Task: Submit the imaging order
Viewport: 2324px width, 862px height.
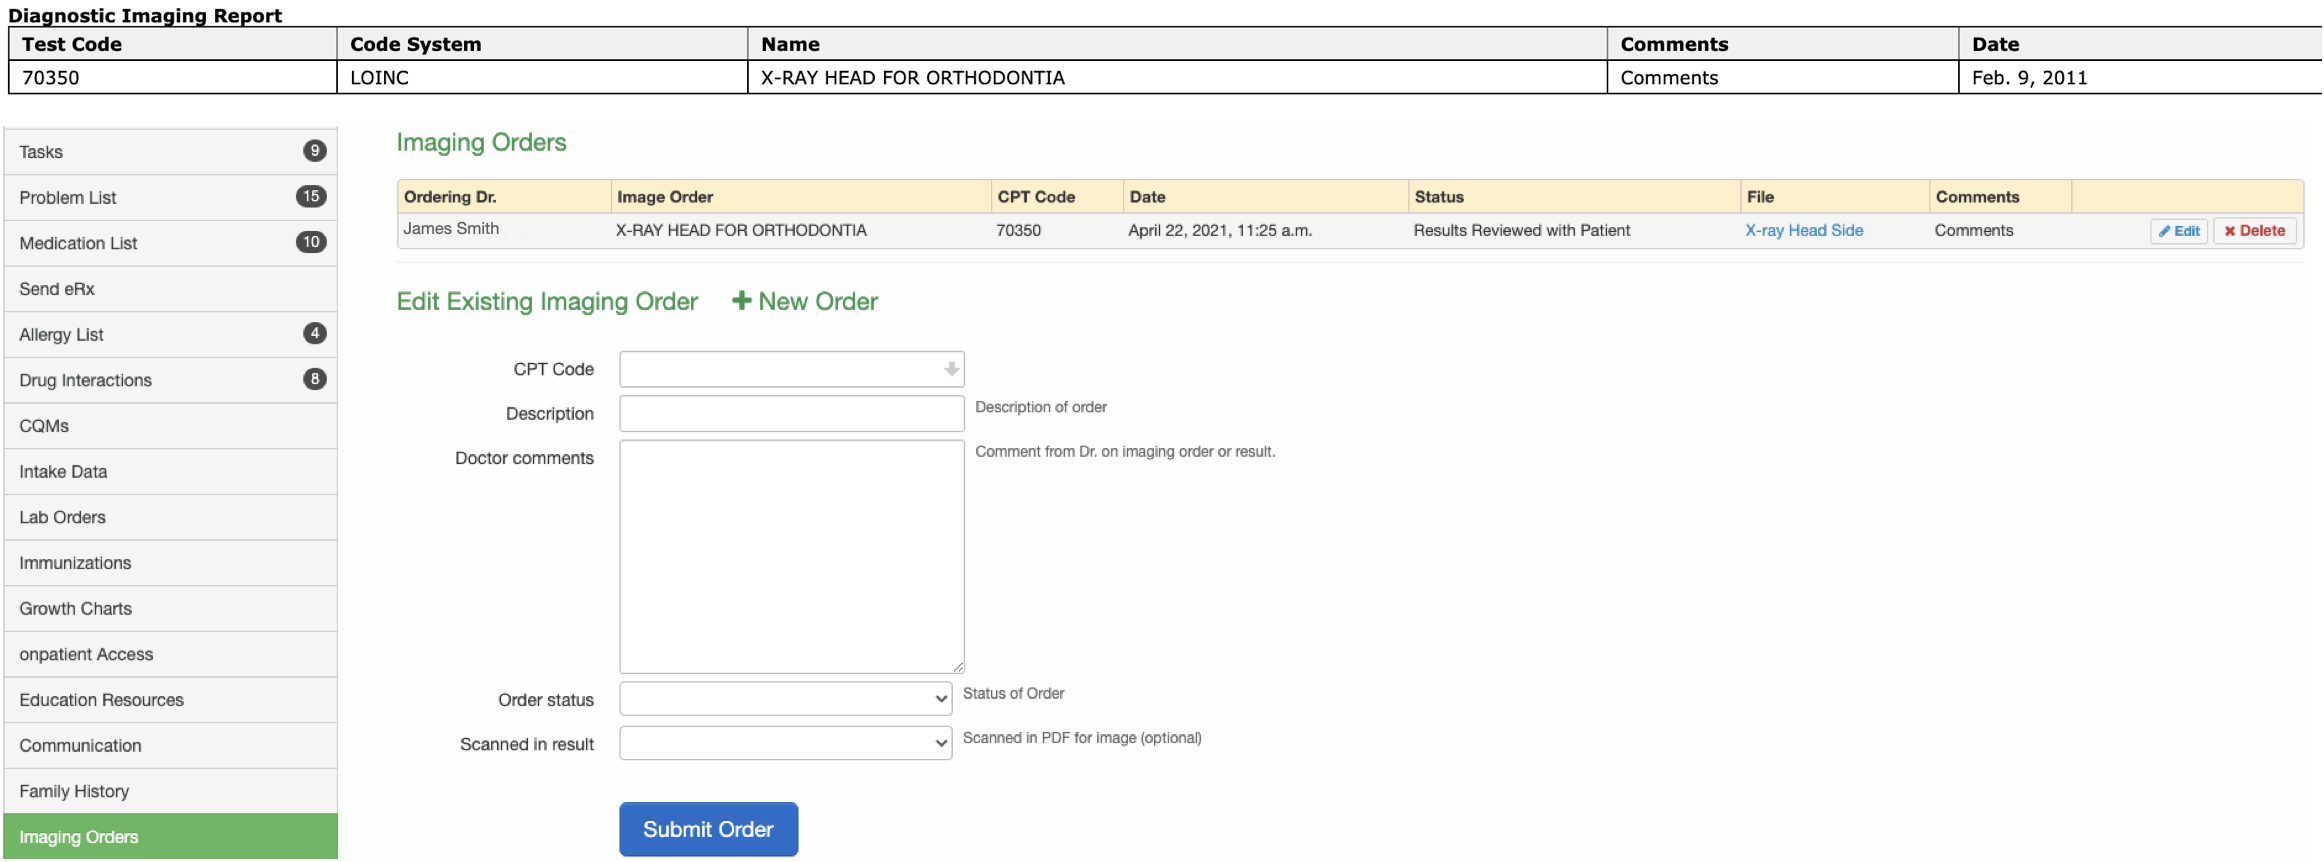Action: pyautogui.click(x=708, y=829)
